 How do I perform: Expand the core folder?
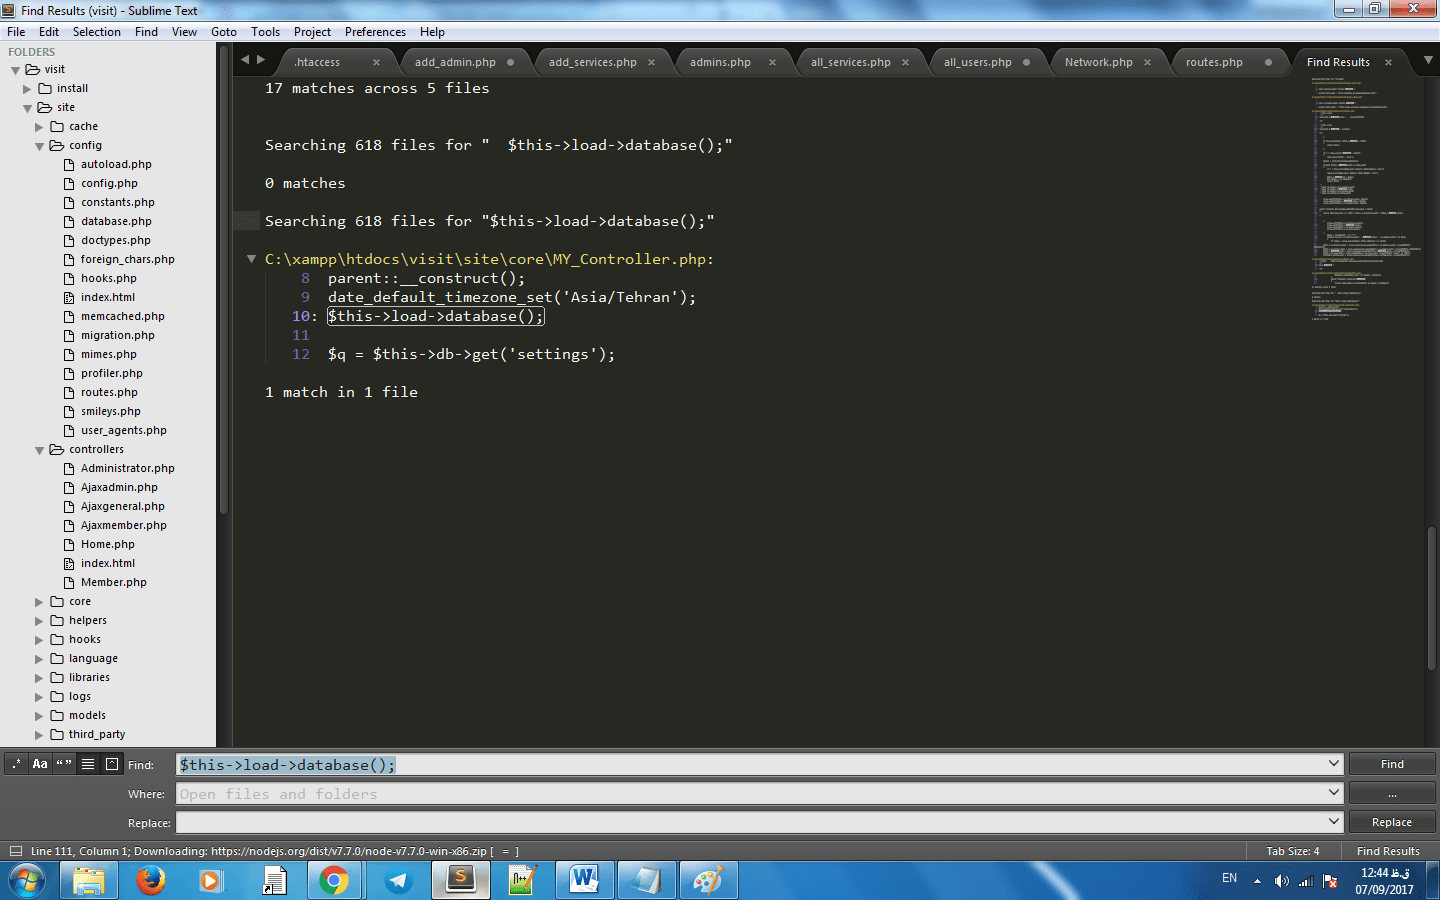[40, 602]
